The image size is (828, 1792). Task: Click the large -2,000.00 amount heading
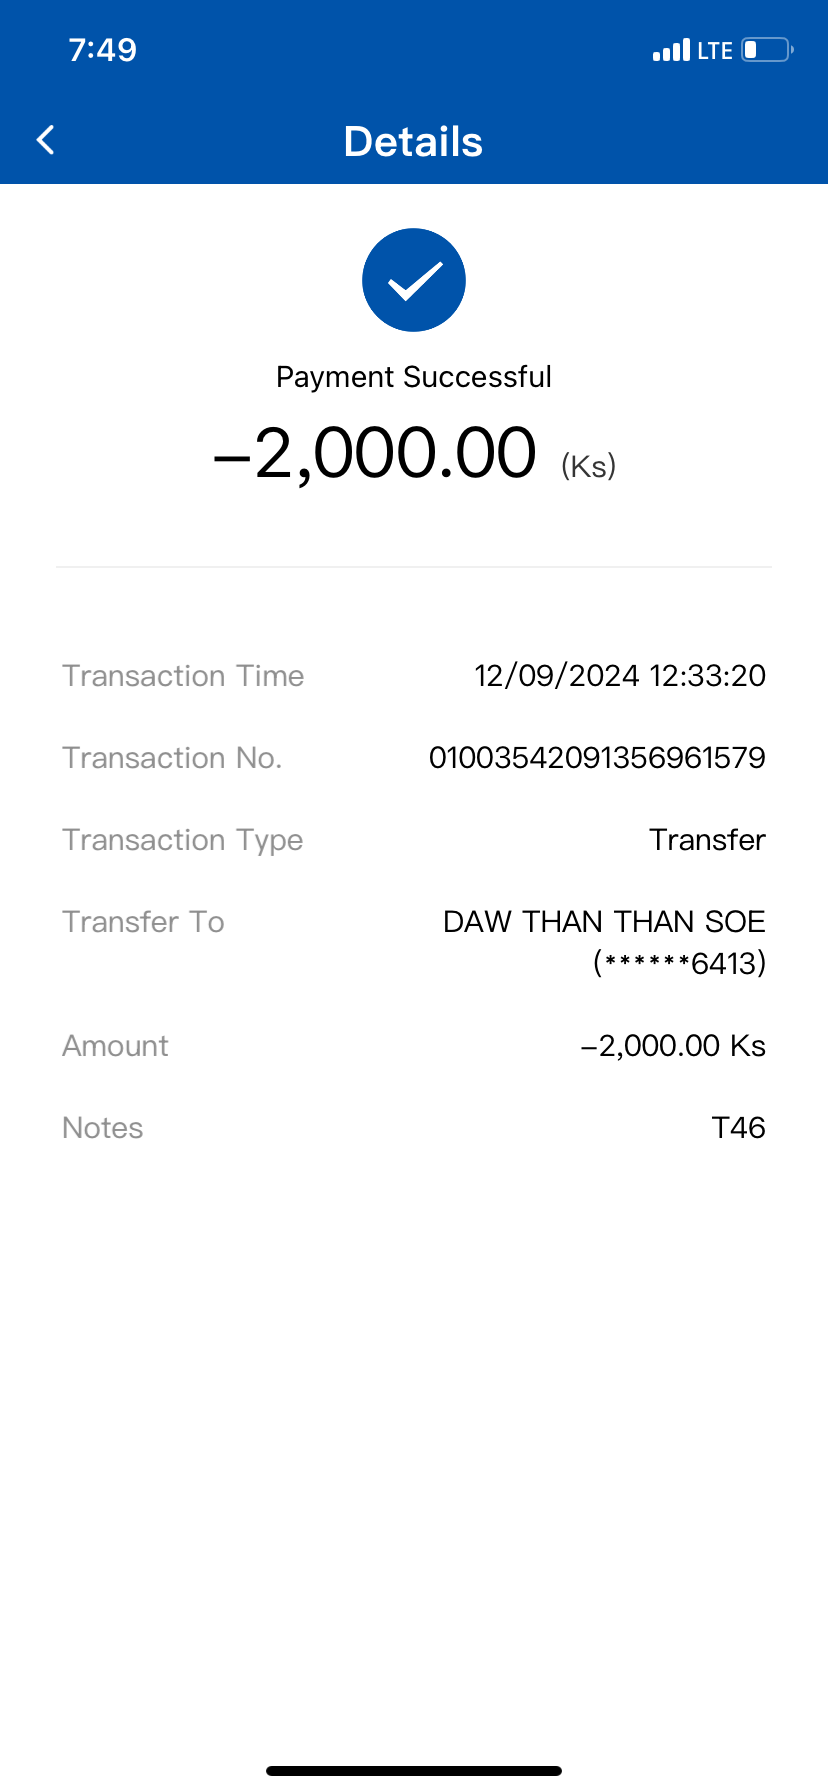[376, 453]
